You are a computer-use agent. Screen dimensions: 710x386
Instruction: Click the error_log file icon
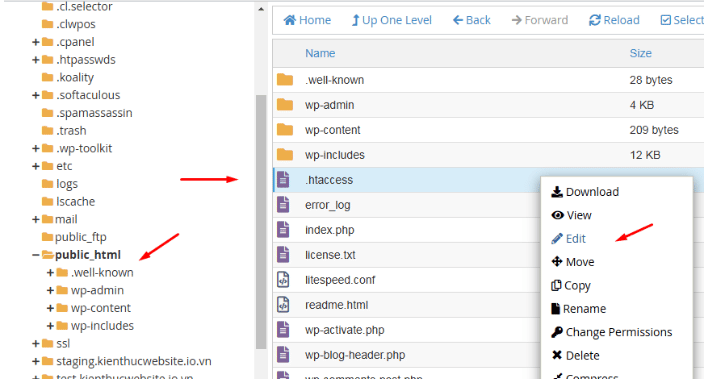coord(283,205)
